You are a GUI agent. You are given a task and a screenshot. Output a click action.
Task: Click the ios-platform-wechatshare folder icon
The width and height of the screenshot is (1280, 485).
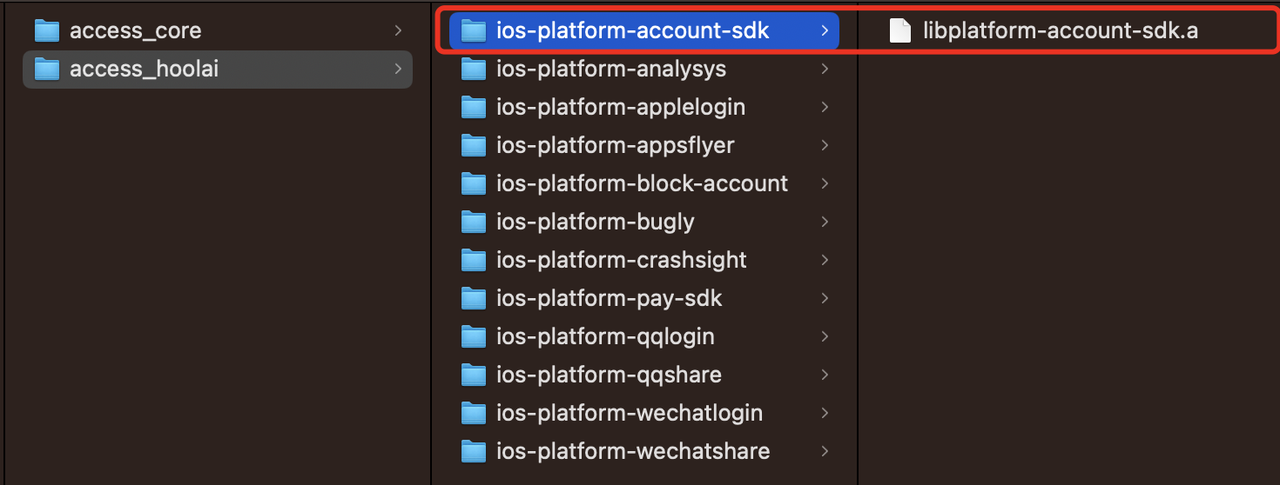pos(473,451)
